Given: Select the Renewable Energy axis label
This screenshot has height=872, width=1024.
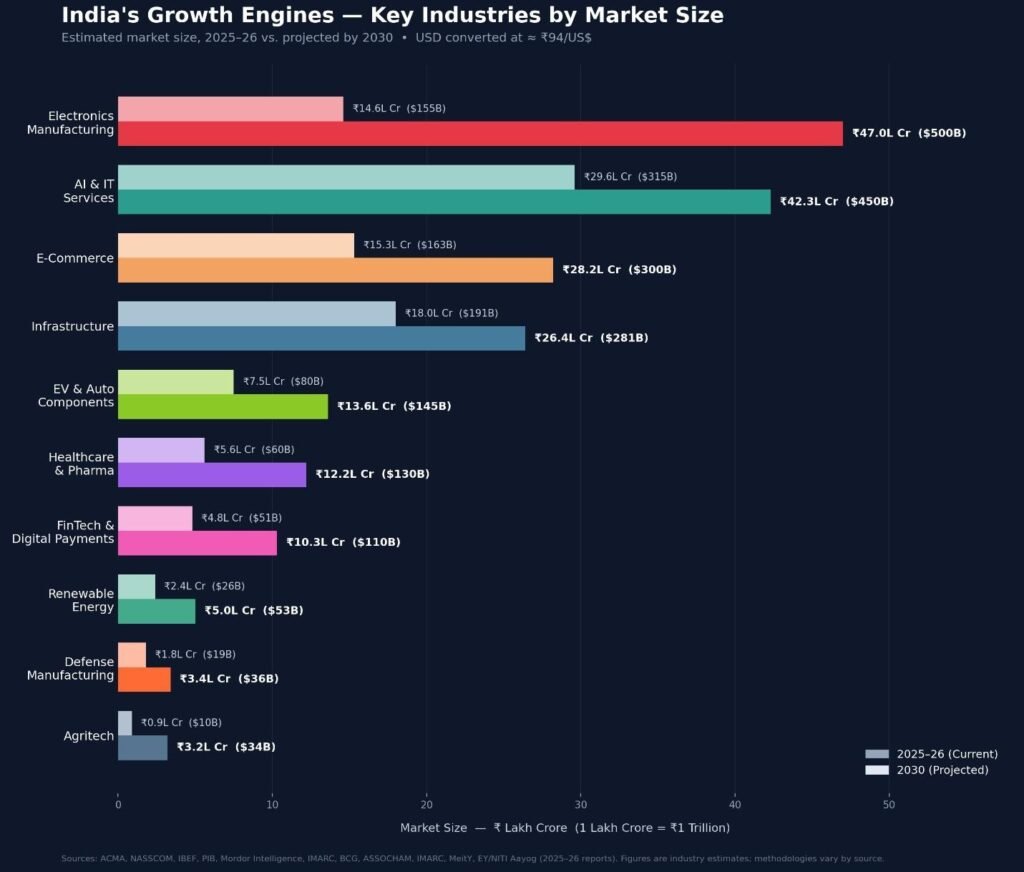Looking at the screenshot, I should pyautogui.click(x=81, y=600).
